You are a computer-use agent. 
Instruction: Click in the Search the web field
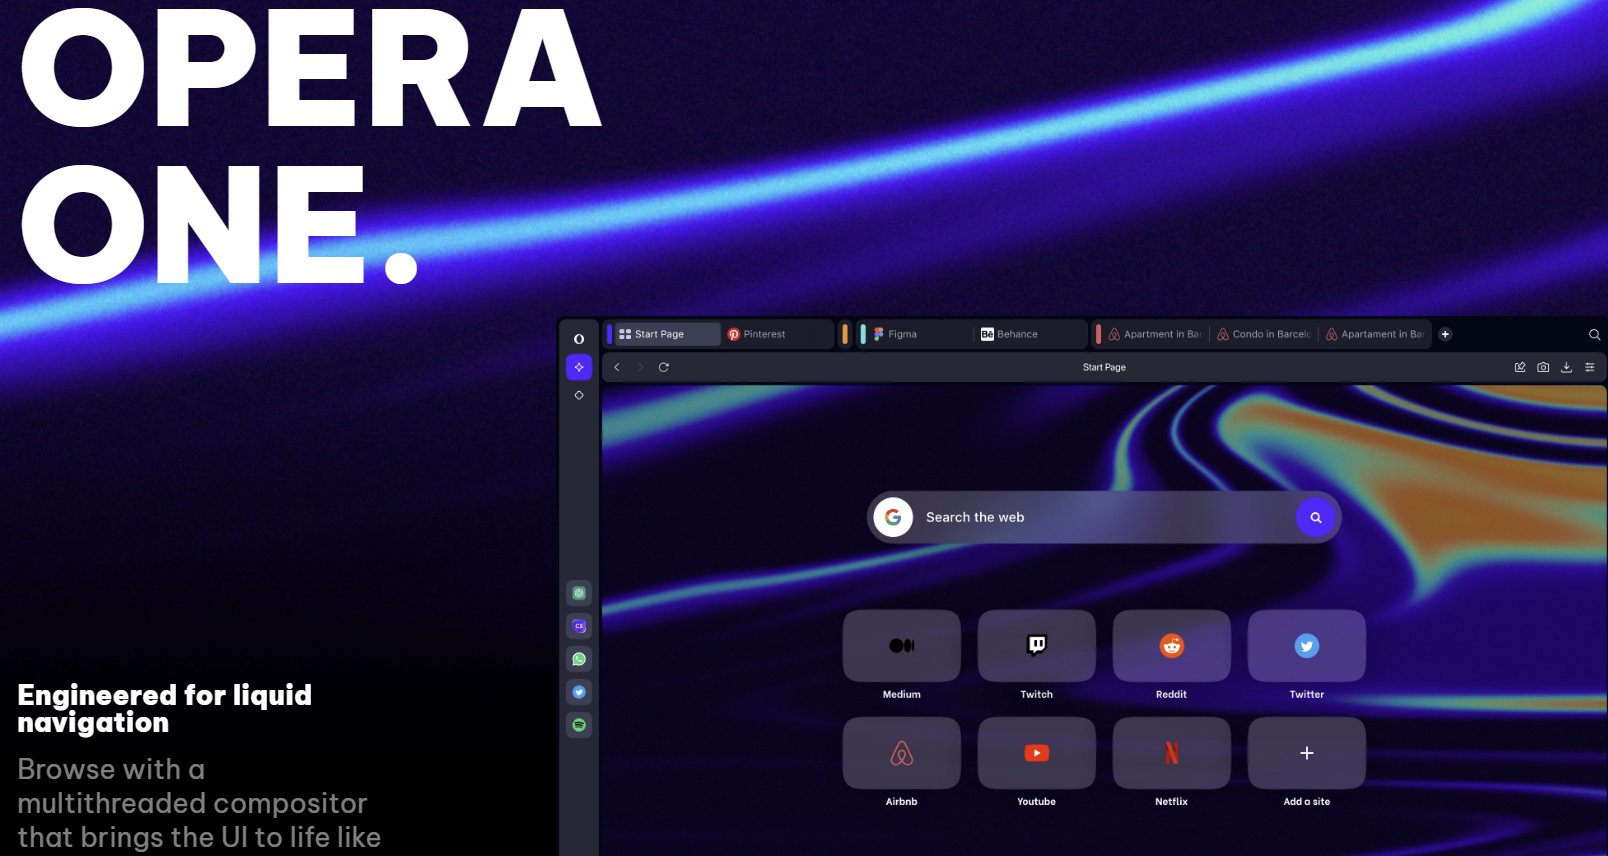click(x=1104, y=517)
